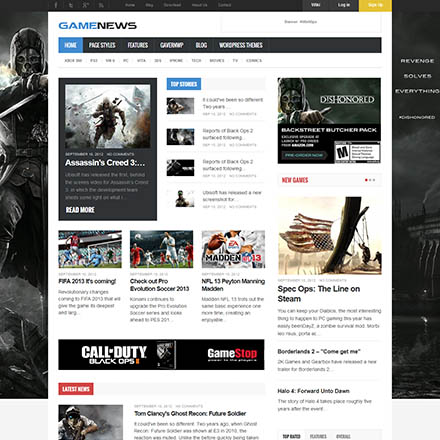The height and width of the screenshot is (440, 440).
Task: Open the RSS feed icon
Action: (101, 5)
